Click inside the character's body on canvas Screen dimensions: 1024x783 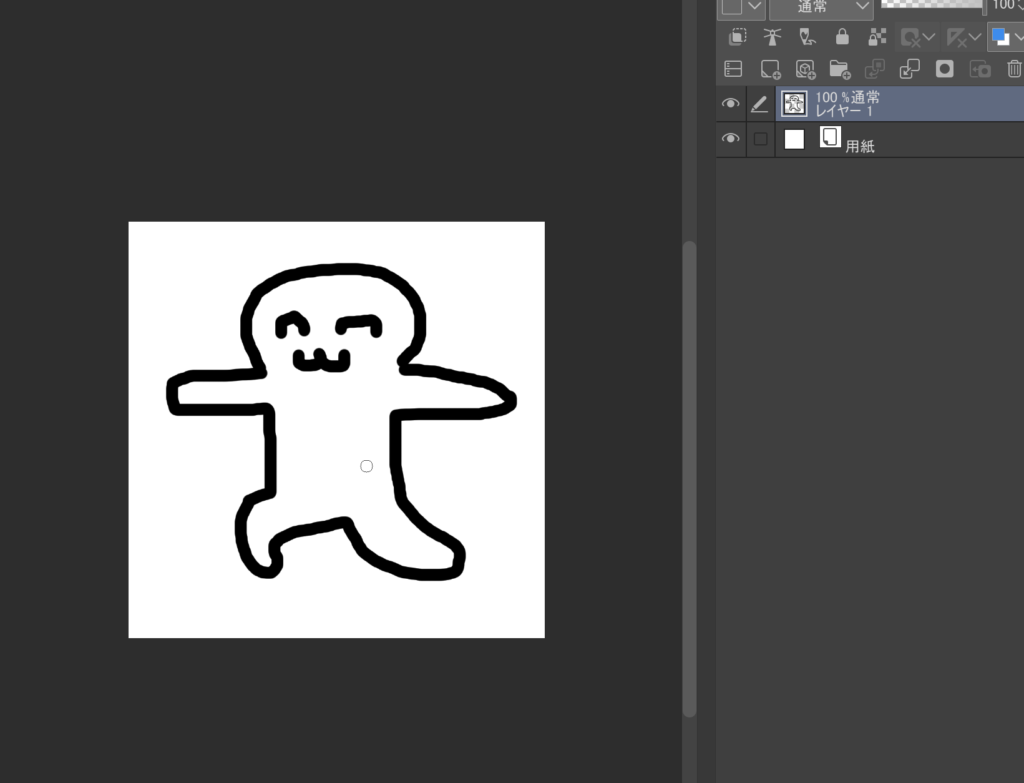pyautogui.click(x=333, y=451)
